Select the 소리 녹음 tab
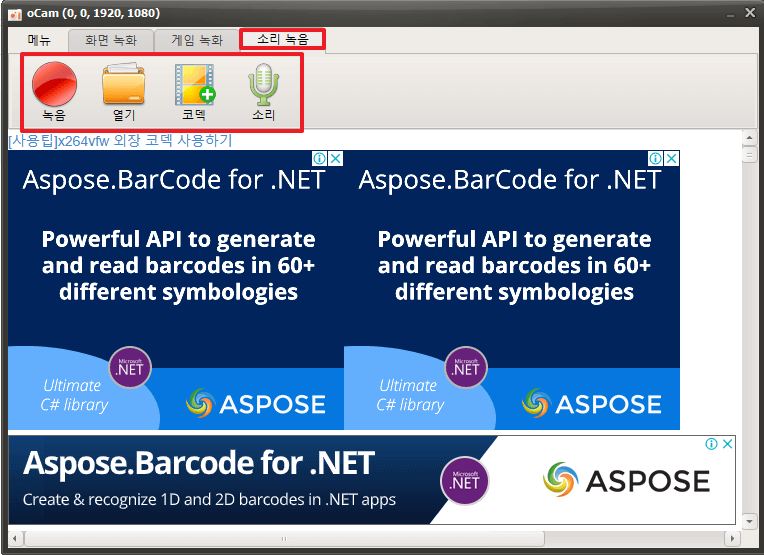Screen dimensions: 764x555 (283, 39)
